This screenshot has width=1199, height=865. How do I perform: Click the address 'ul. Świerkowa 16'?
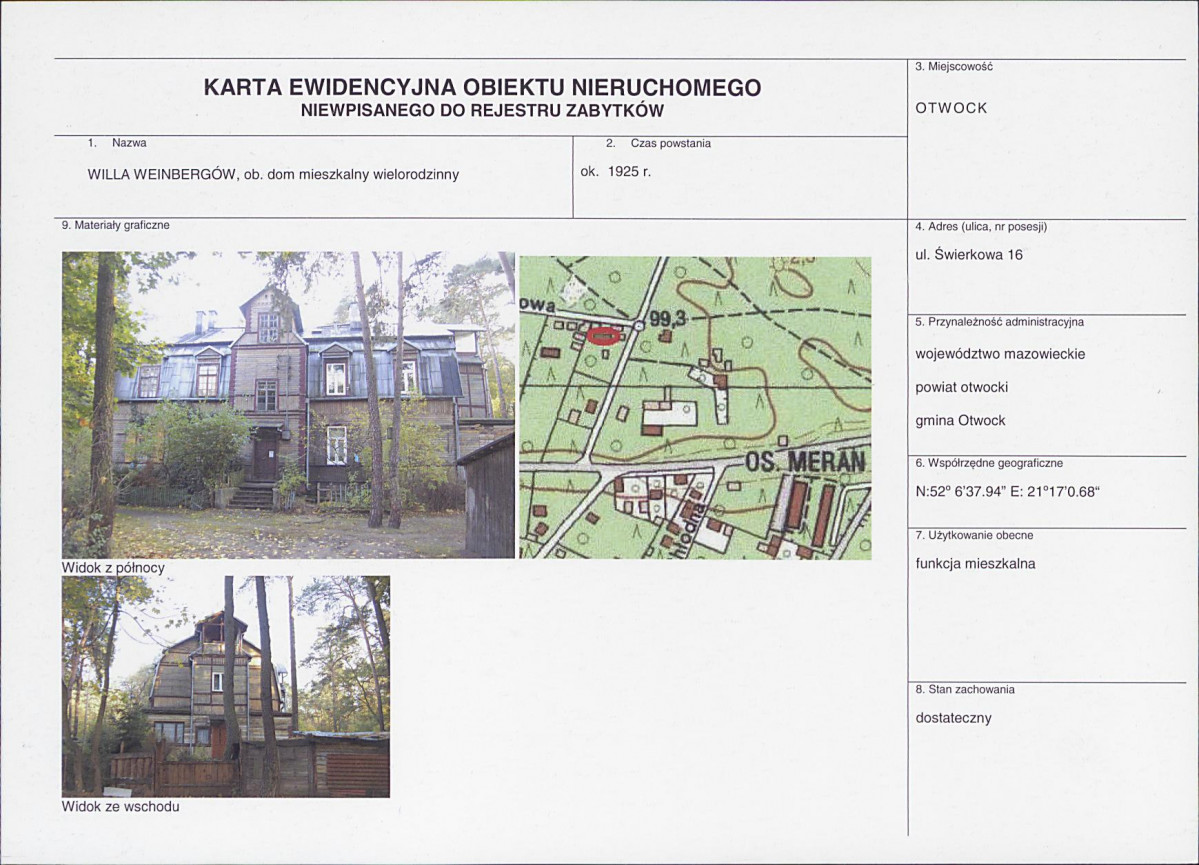pyautogui.click(x=969, y=255)
